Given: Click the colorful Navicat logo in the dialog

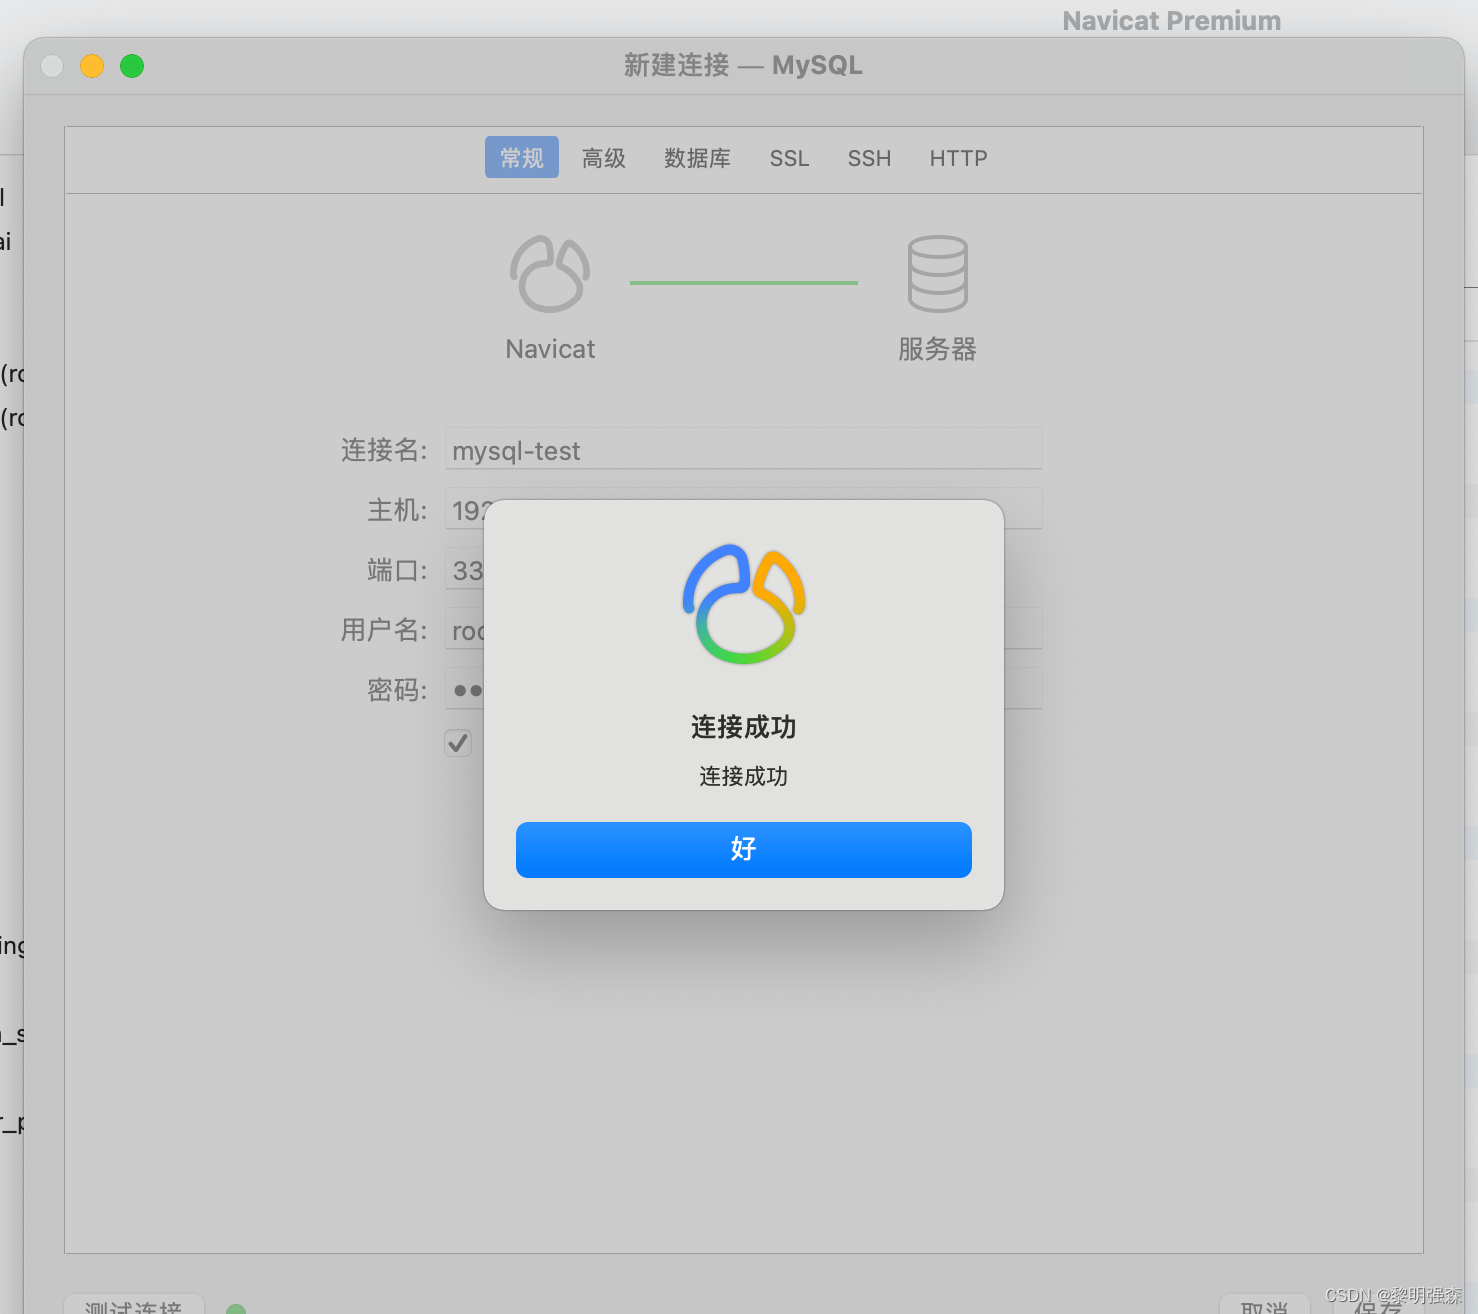Looking at the screenshot, I should click(x=744, y=604).
